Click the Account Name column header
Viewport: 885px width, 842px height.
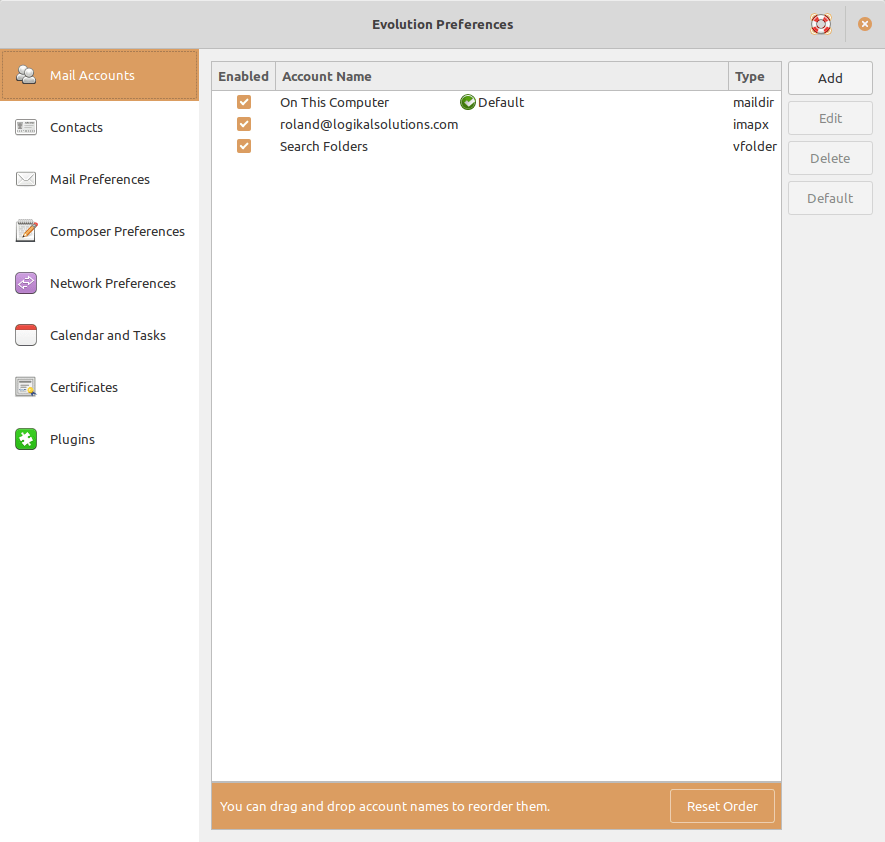pyautogui.click(x=500, y=76)
